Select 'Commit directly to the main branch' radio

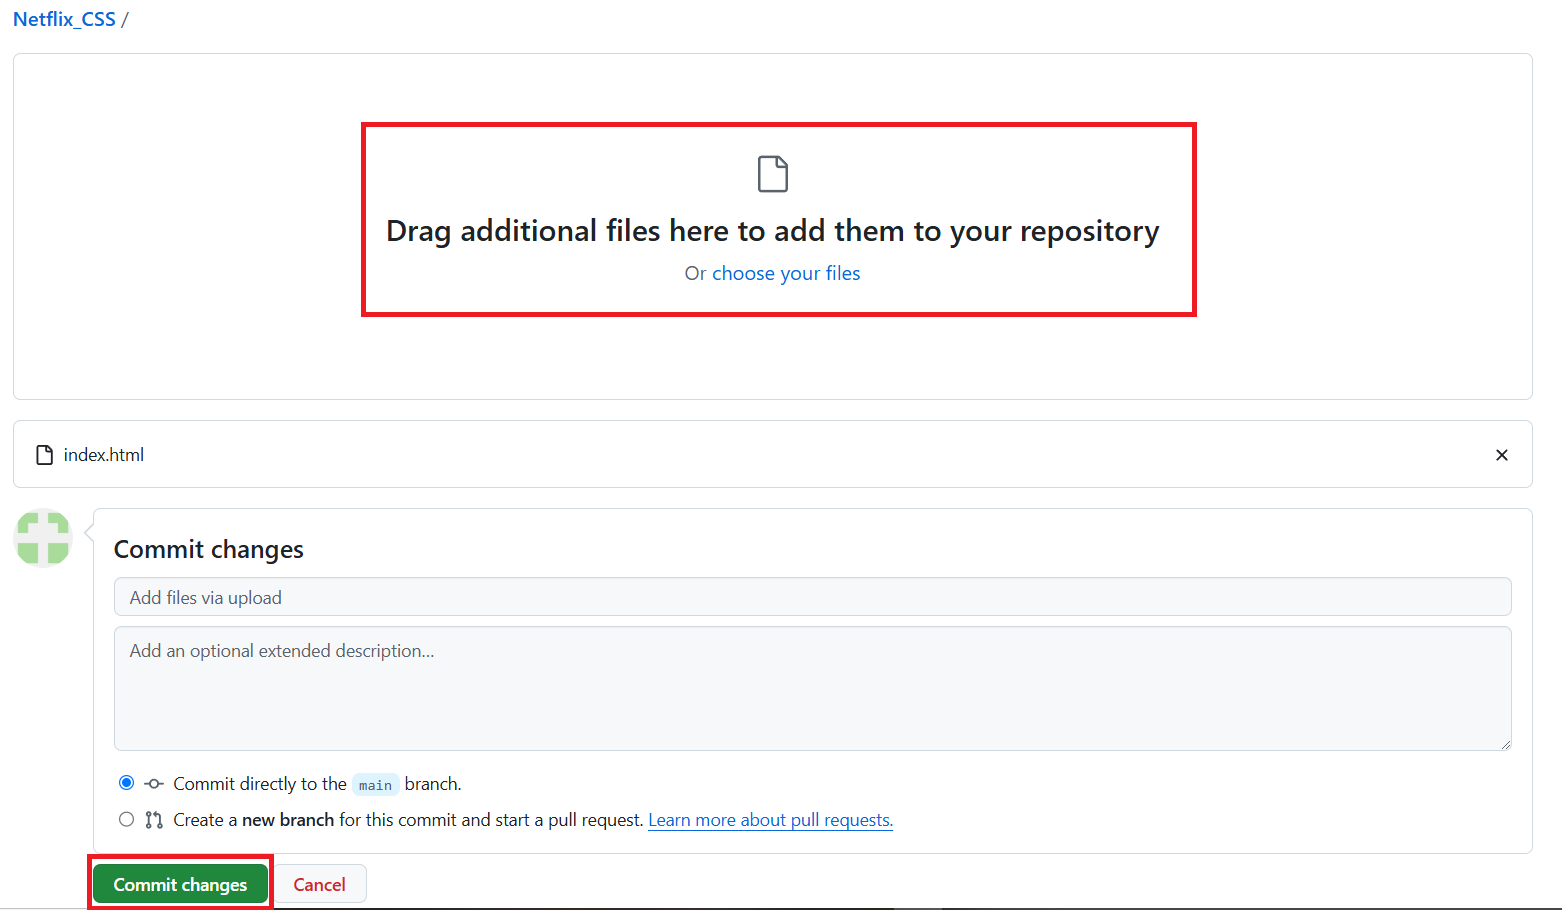click(126, 783)
